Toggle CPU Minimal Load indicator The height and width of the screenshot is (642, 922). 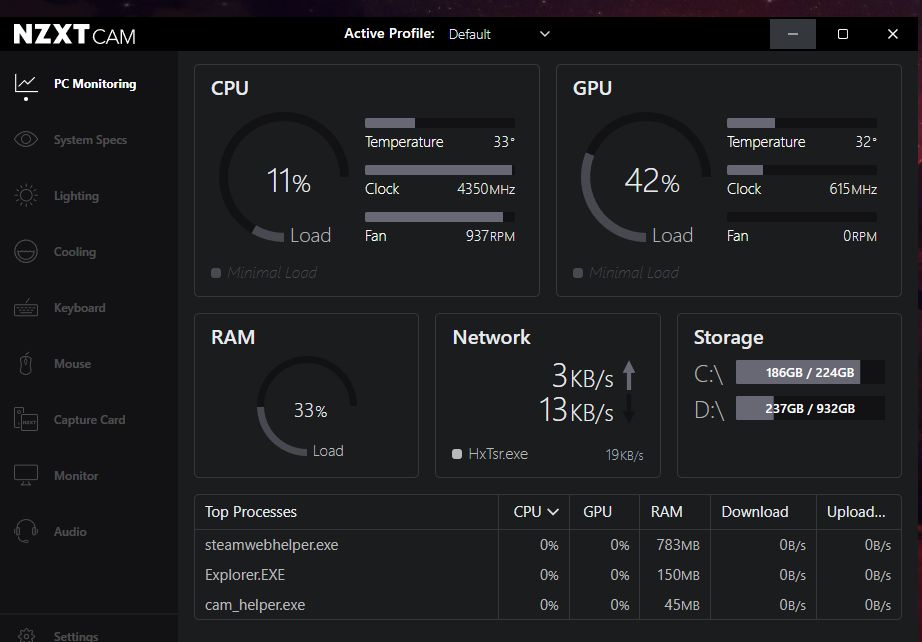216,273
